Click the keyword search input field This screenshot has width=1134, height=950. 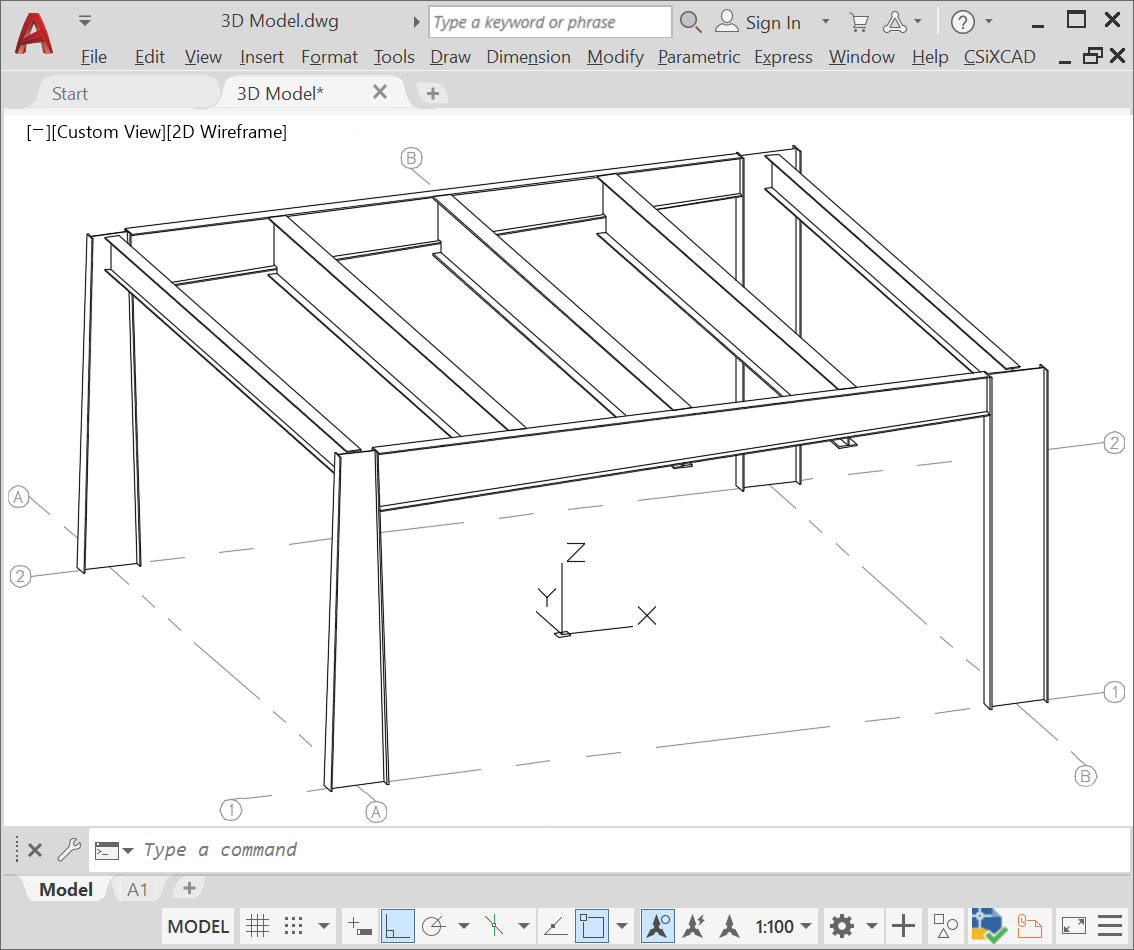550,22
